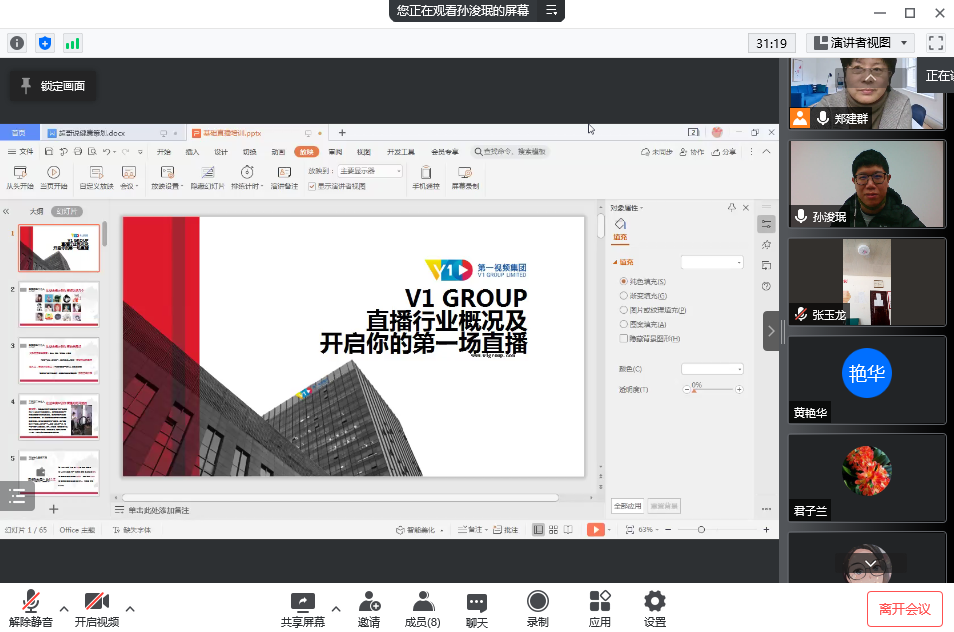
Task: Expand audio options arrow beside 解除静音
Action: click(64, 609)
